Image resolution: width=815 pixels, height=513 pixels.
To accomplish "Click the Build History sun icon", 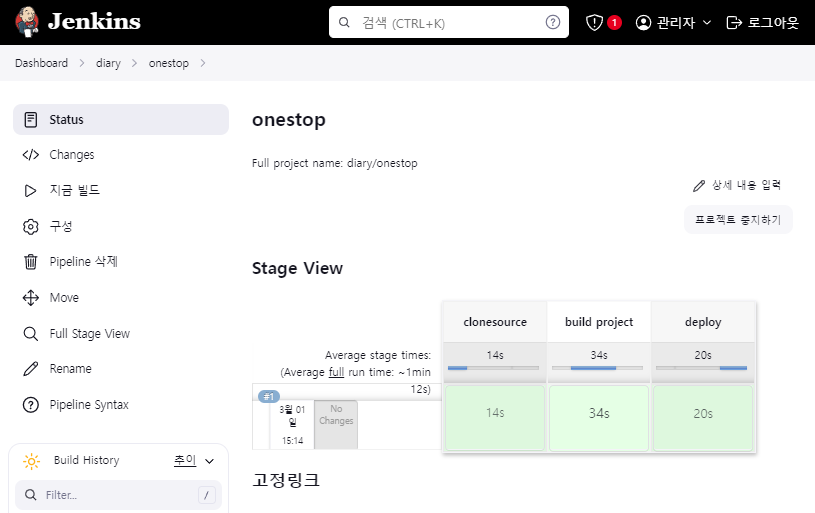I will [31, 461].
